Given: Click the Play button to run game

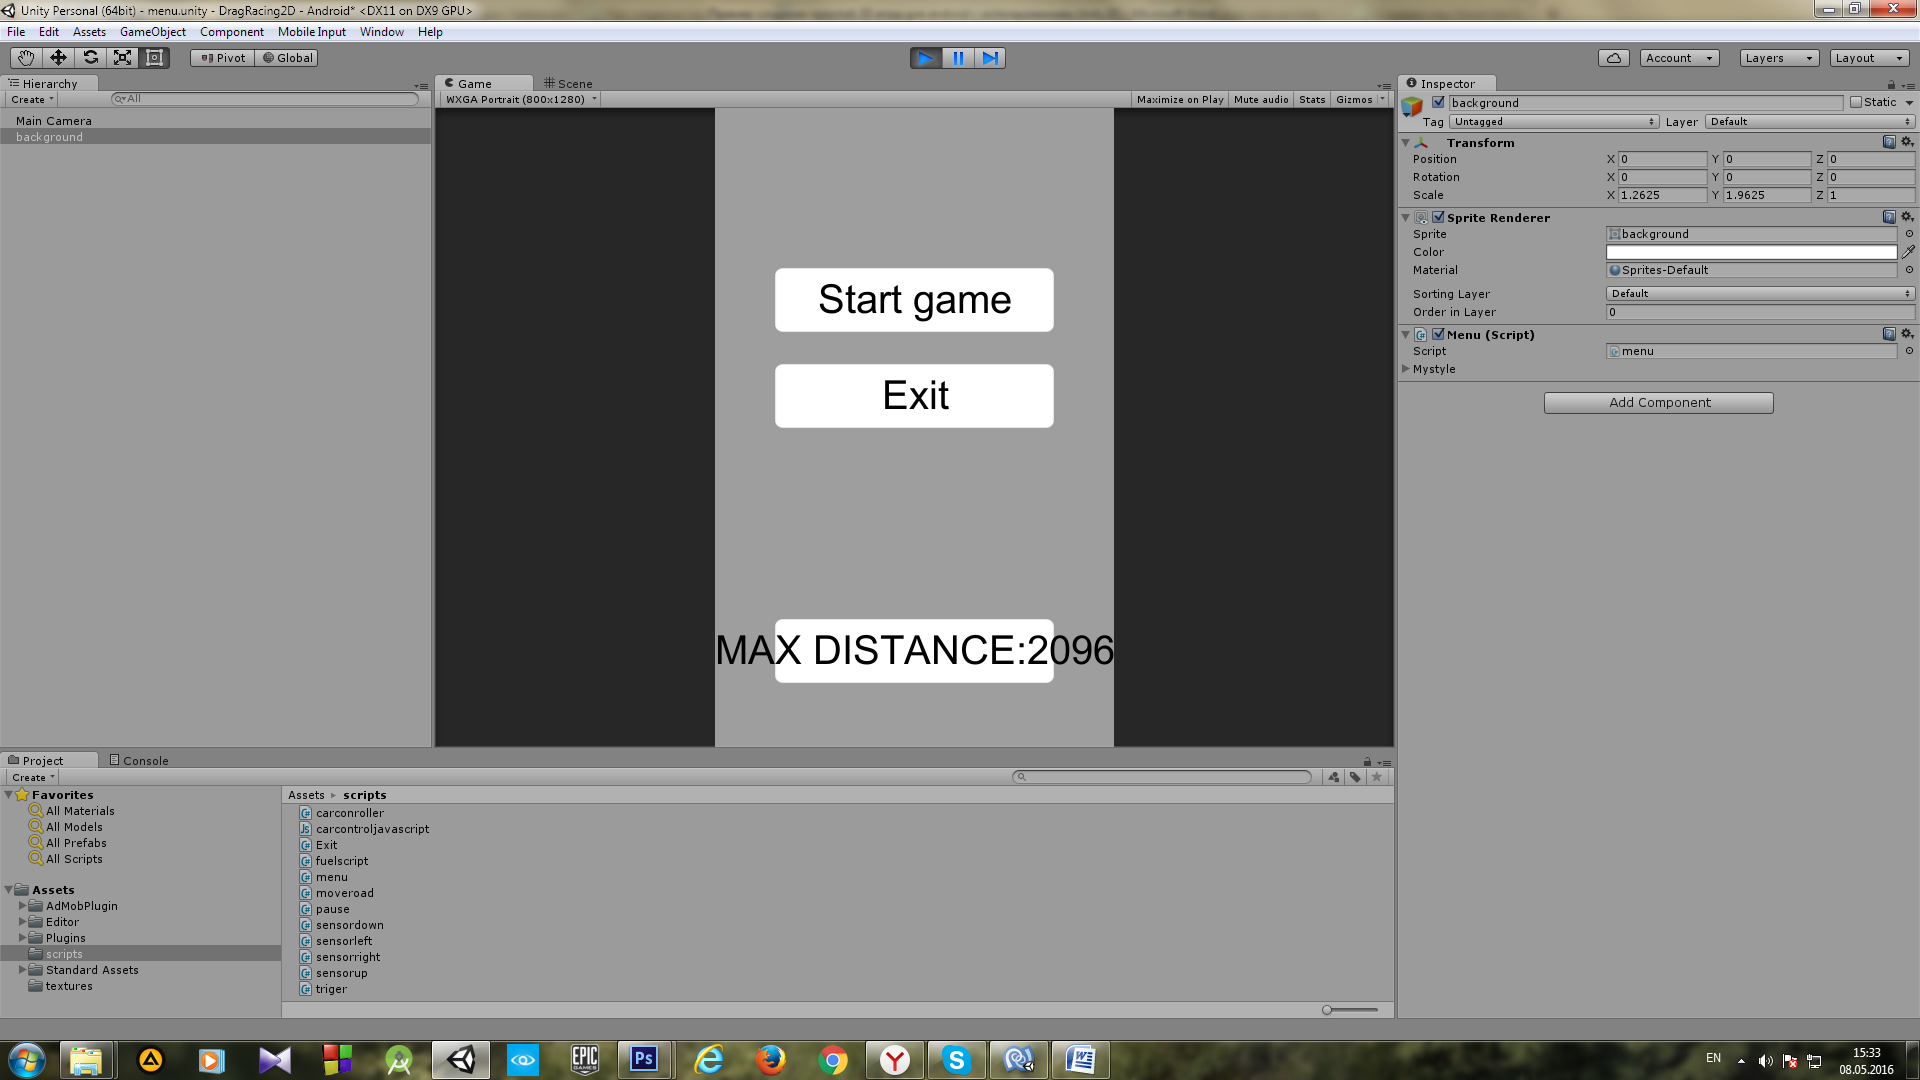Looking at the screenshot, I should 924,57.
